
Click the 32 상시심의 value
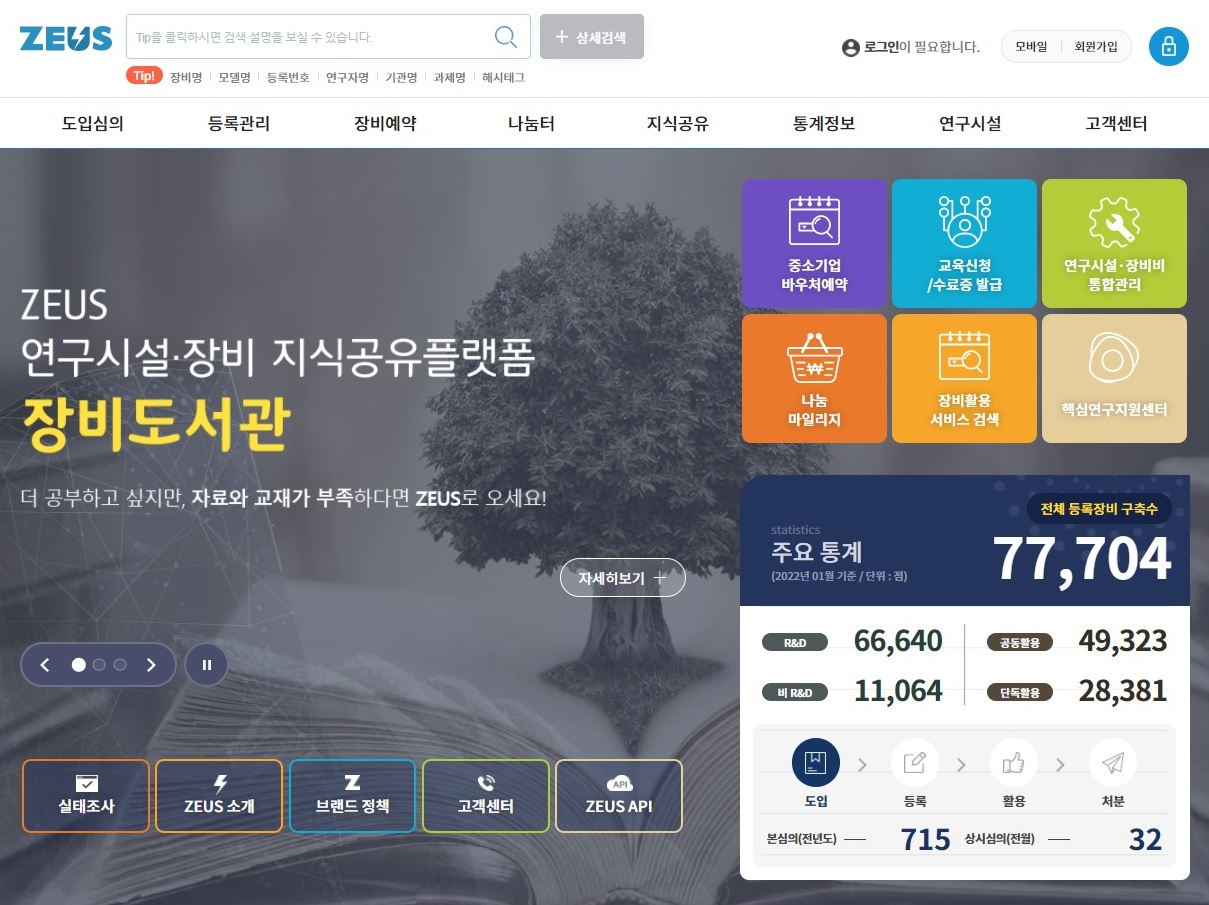(1145, 839)
